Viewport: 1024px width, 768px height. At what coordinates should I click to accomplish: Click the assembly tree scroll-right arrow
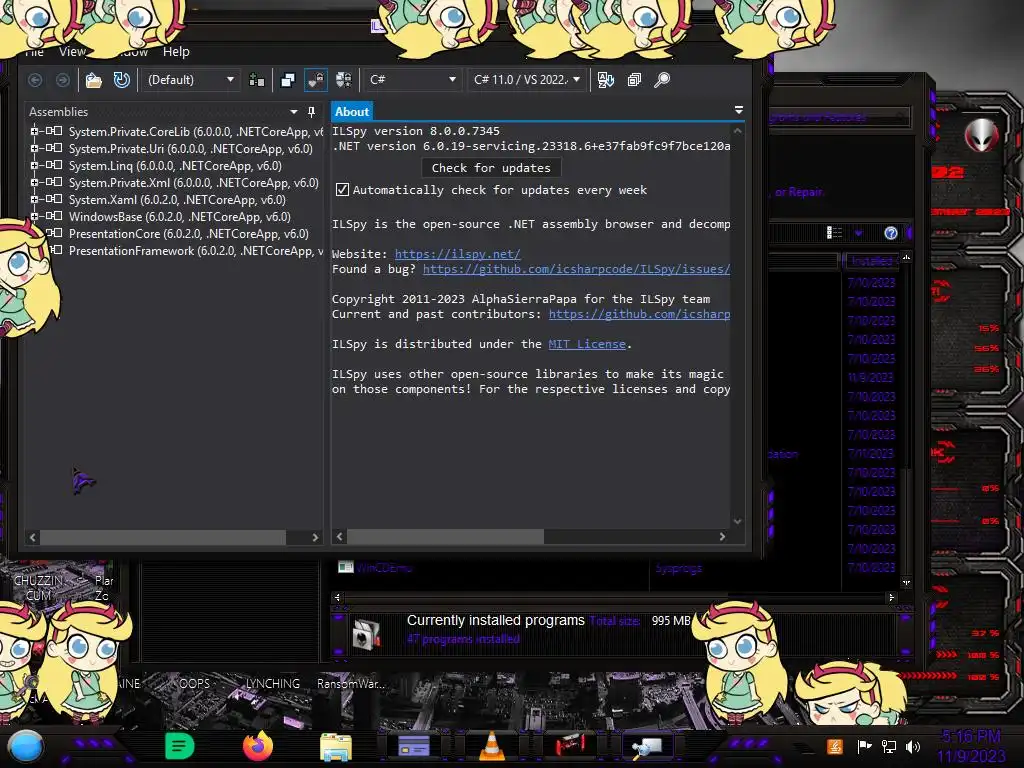point(315,537)
